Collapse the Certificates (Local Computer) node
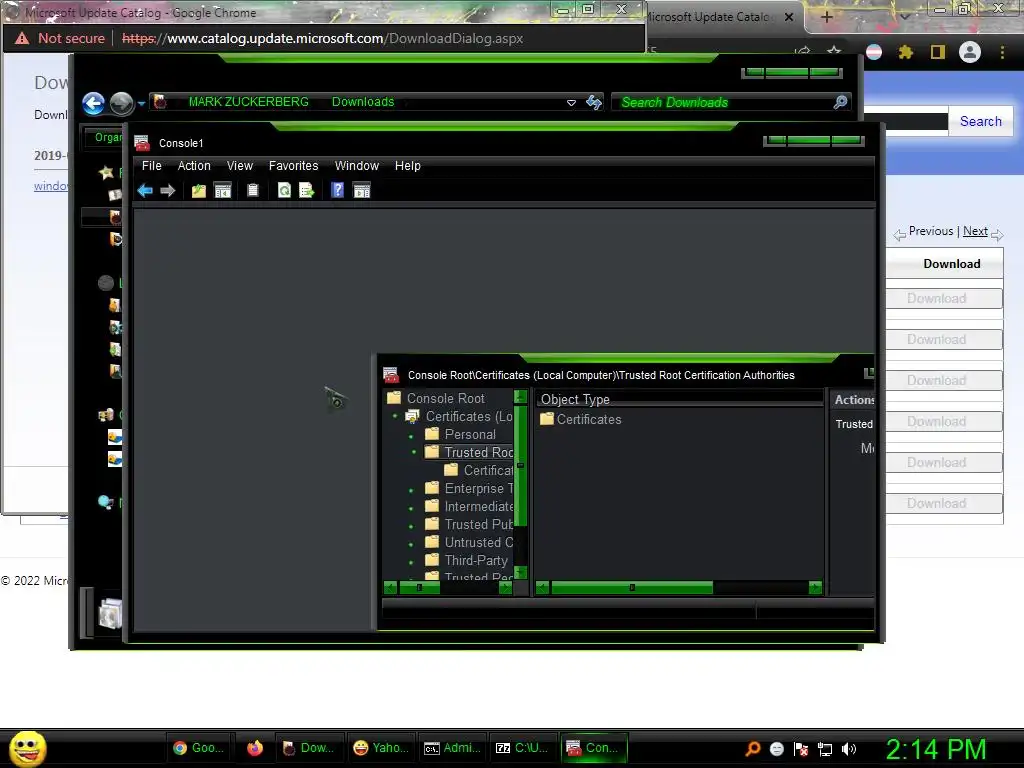The height and width of the screenshot is (768, 1024). [x=394, y=416]
